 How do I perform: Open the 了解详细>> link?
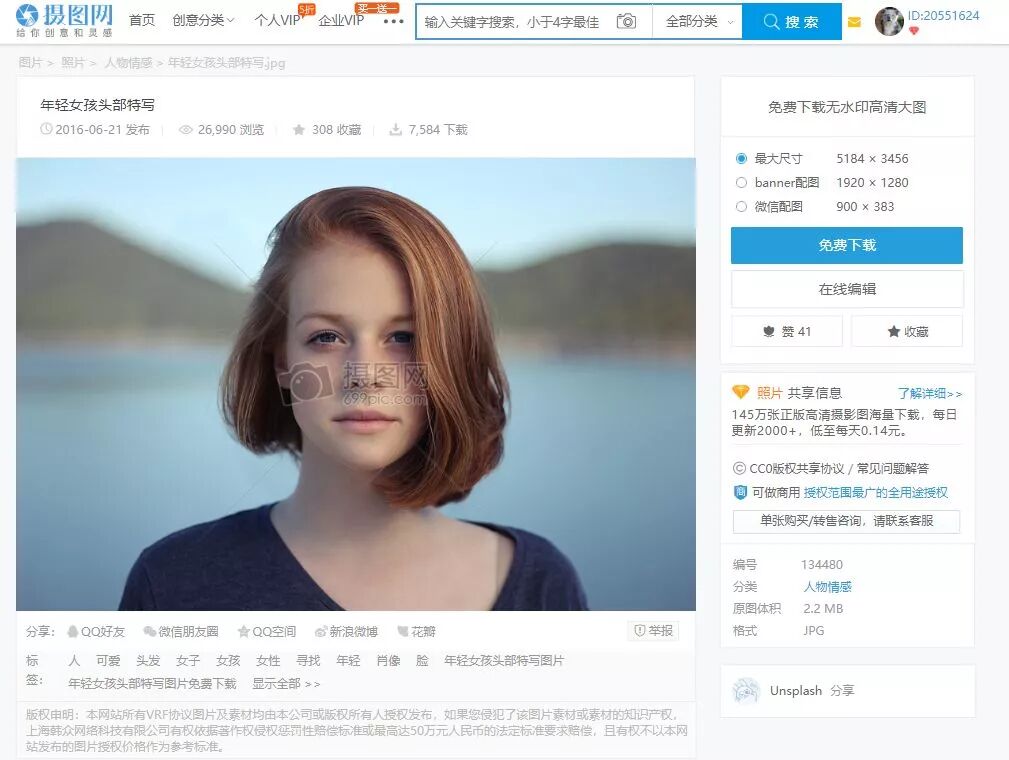coord(930,393)
